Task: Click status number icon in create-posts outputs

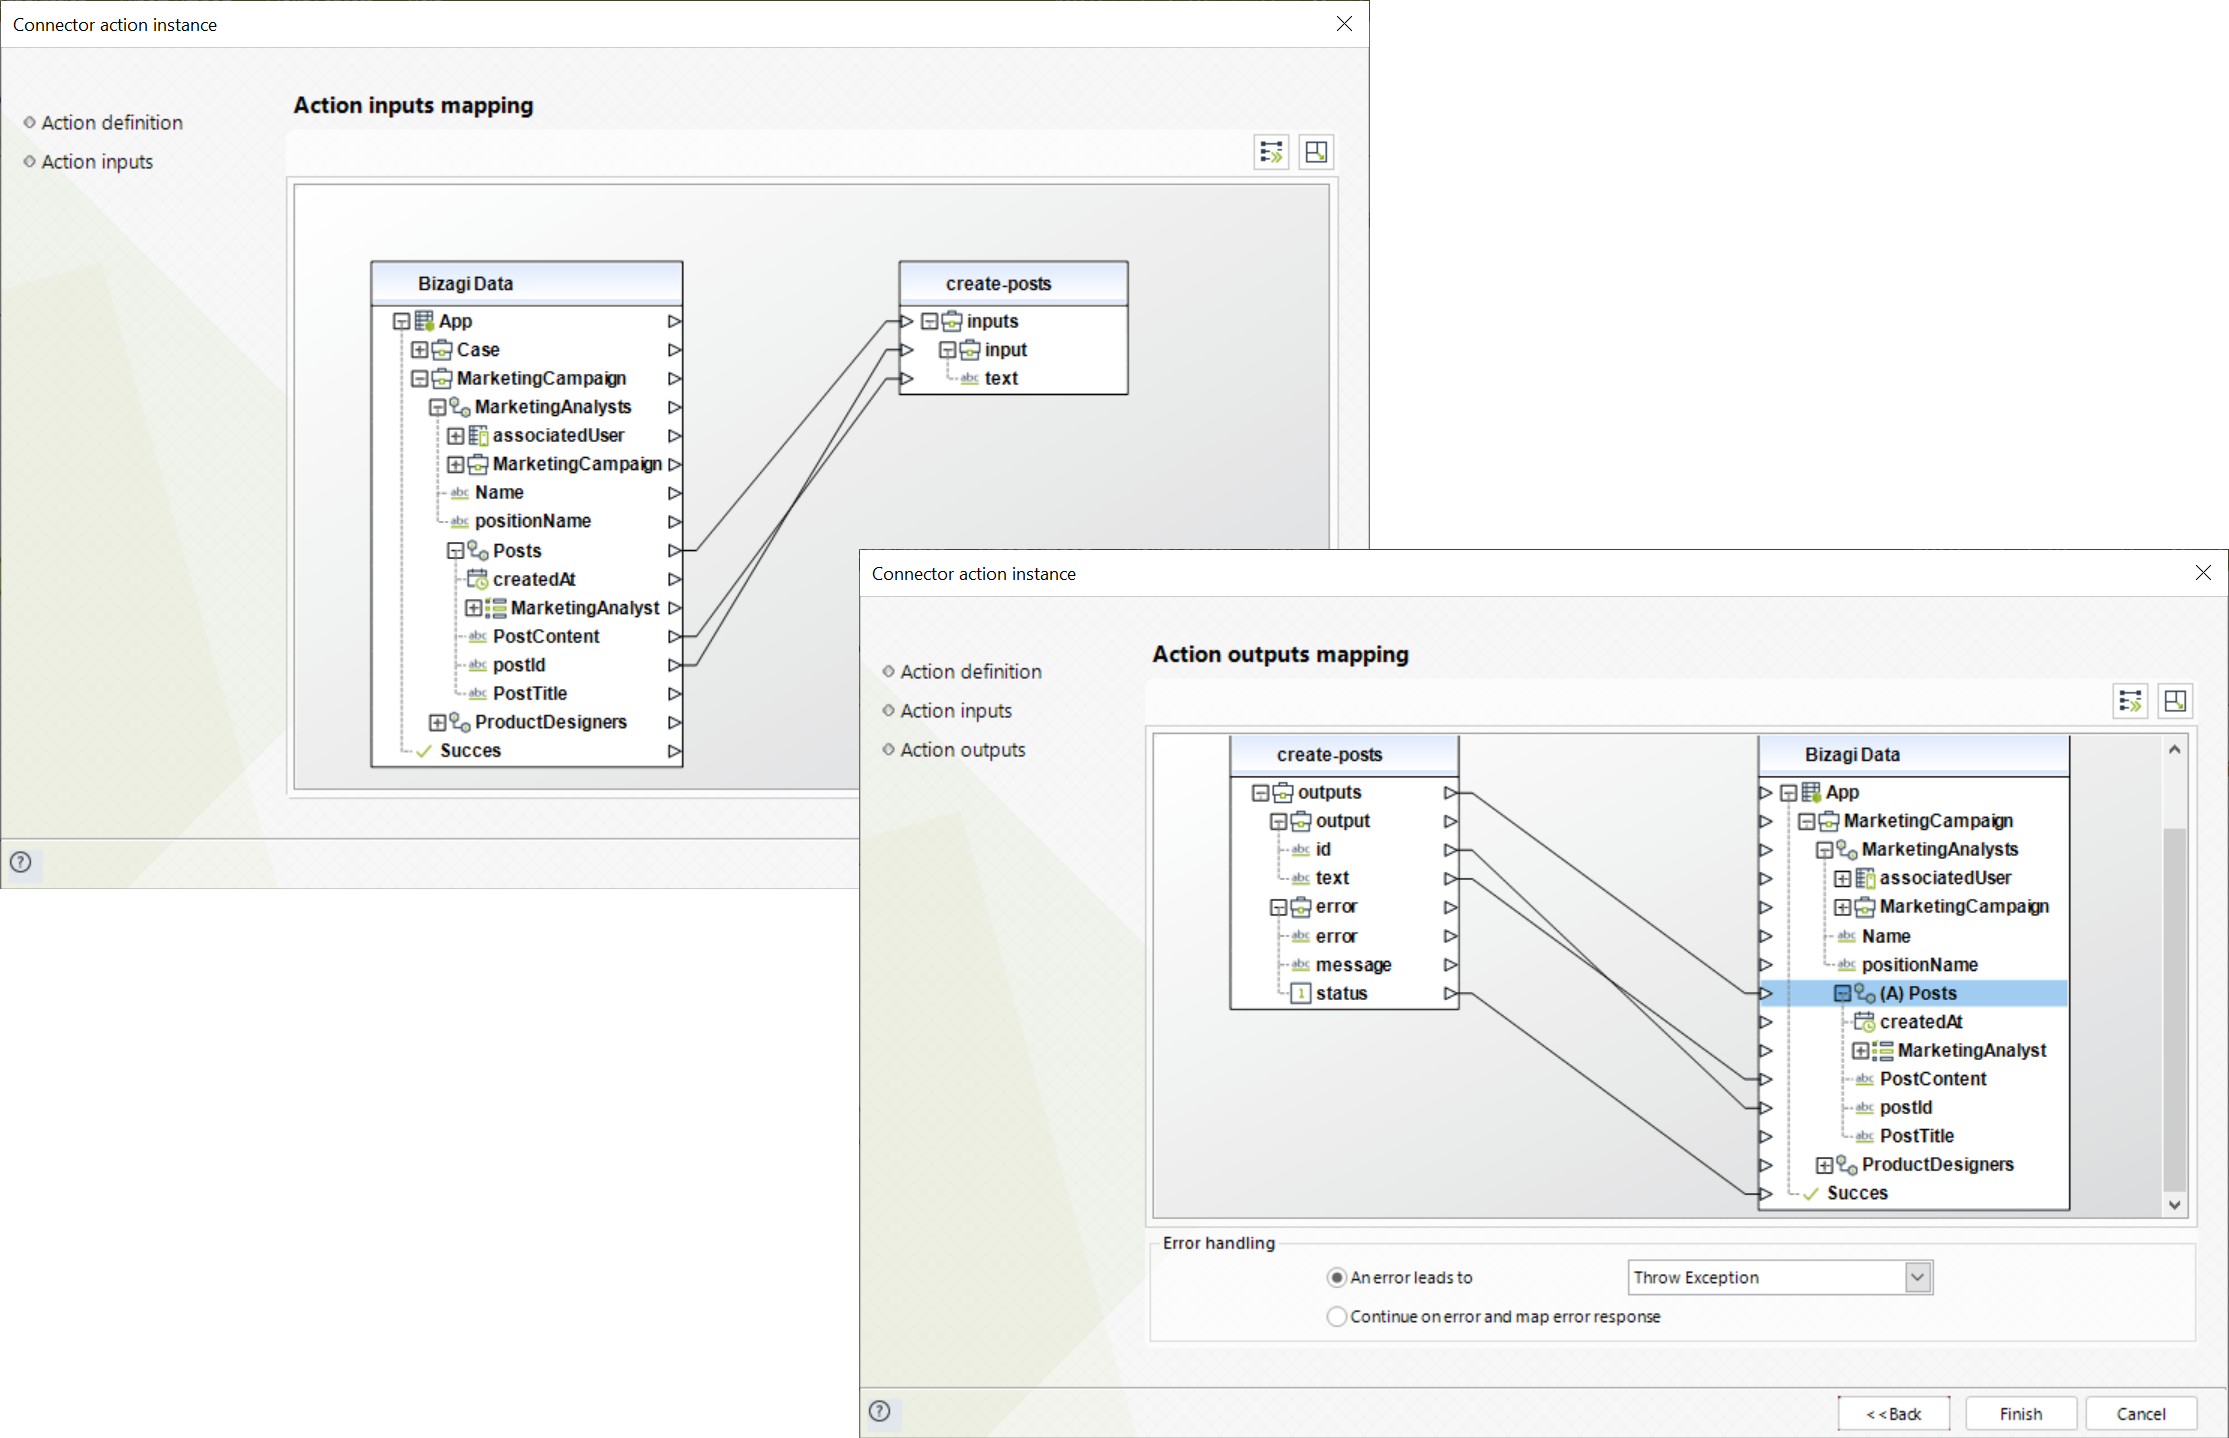Action: pyautogui.click(x=1301, y=993)
